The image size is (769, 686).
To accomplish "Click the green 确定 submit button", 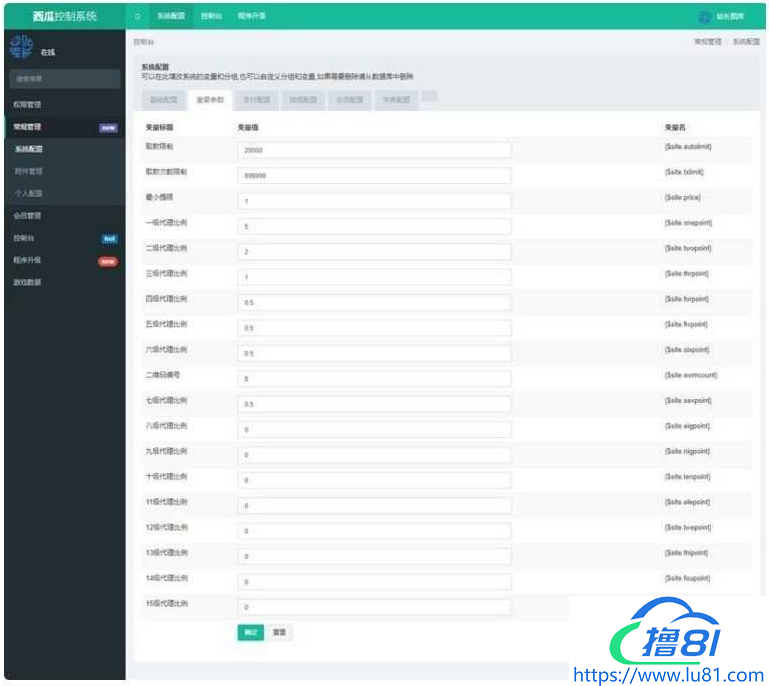I will [x=250, y=632].
